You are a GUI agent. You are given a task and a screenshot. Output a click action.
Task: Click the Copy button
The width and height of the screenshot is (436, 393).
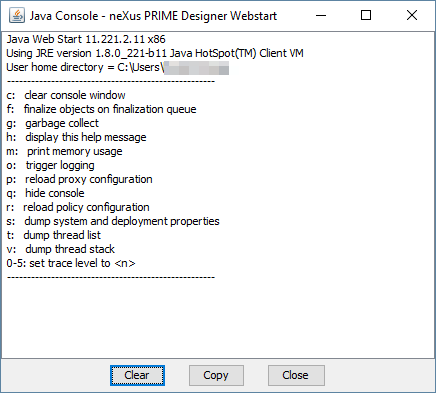coord(216,376)
